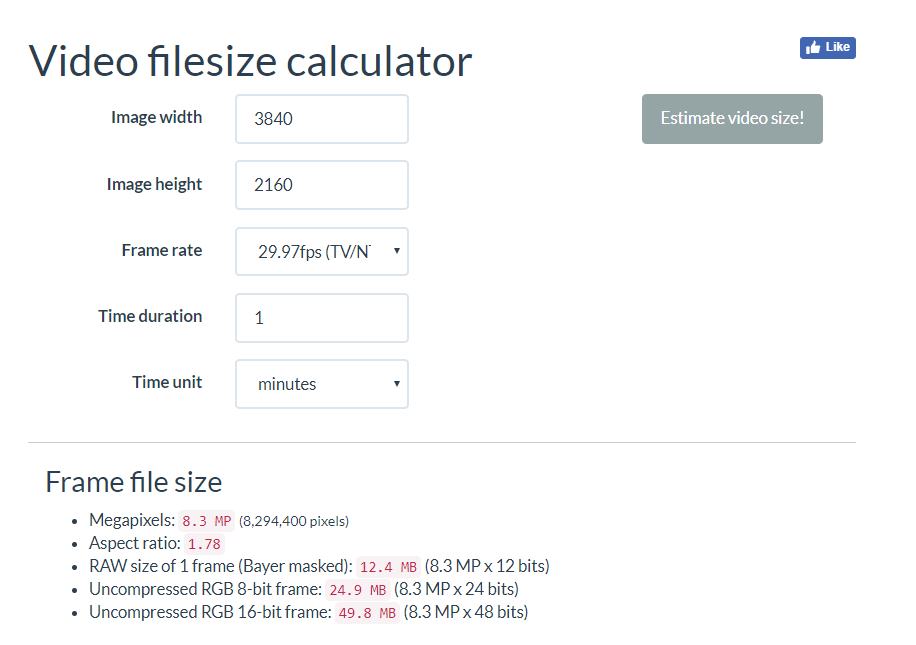Click the 1.78 aspect ratio value
The height and width of the screenshot is (645, 916).
pyautogui.click(x=205, y=544)
